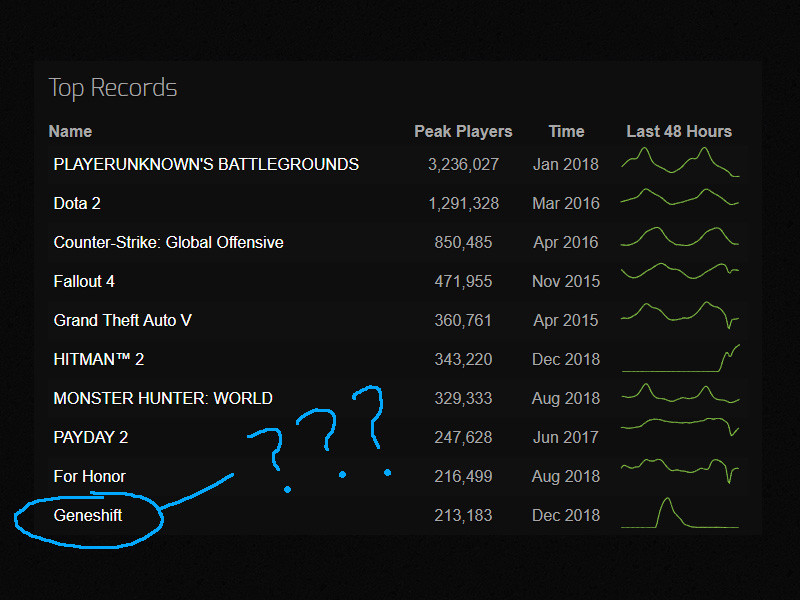800x600 pixels.
Task: Click the Last 48 Hours column header
Action: pyautogui.click(x=679, y=131)
